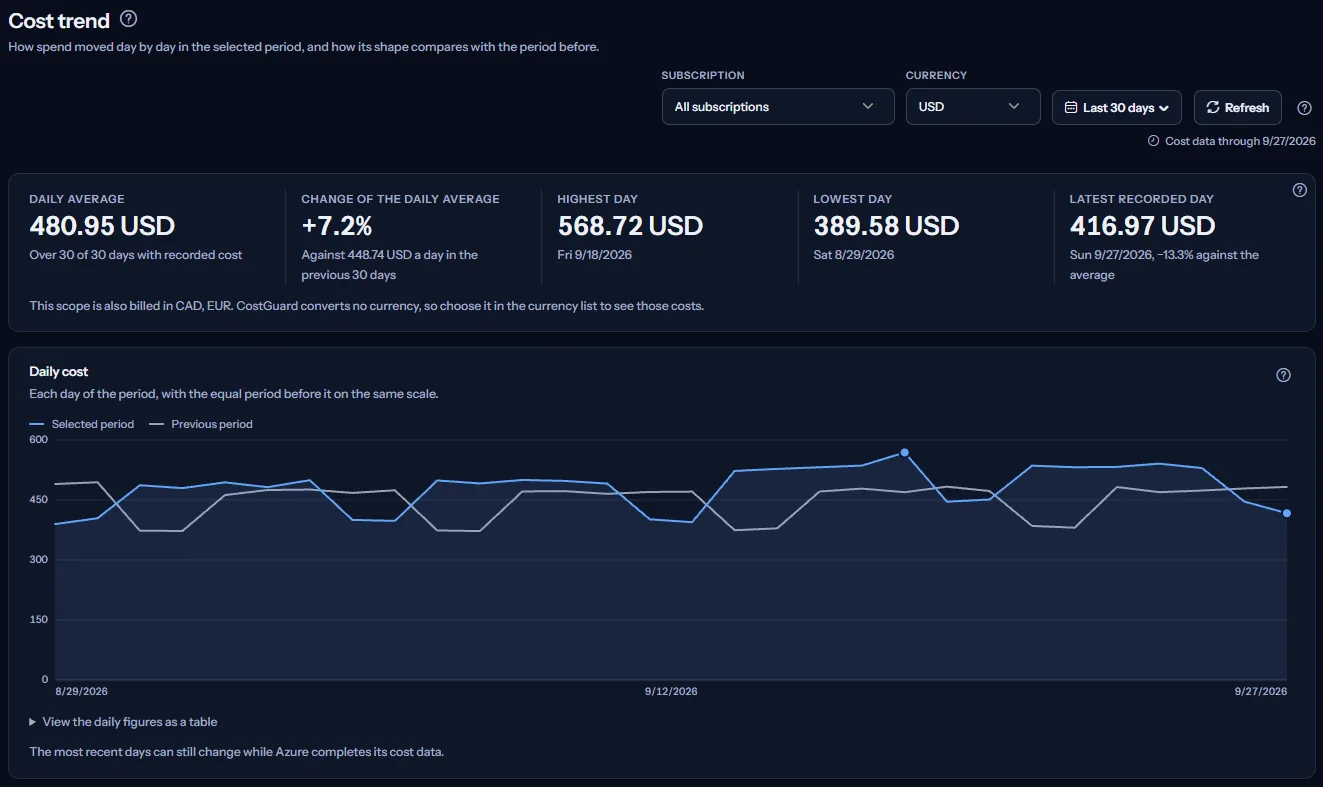
Task: Open the All subscriptions dropdown
Action: (x=778, y=107)
